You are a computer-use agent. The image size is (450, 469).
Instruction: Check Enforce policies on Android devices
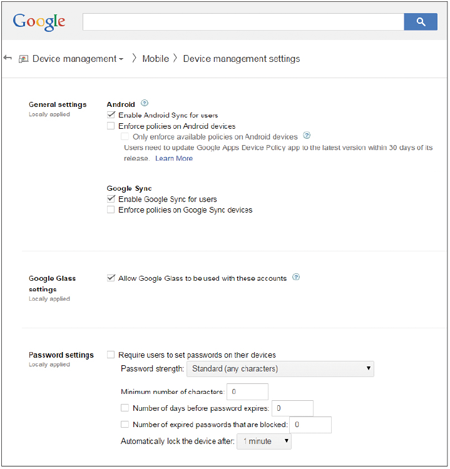click(111, 126)
